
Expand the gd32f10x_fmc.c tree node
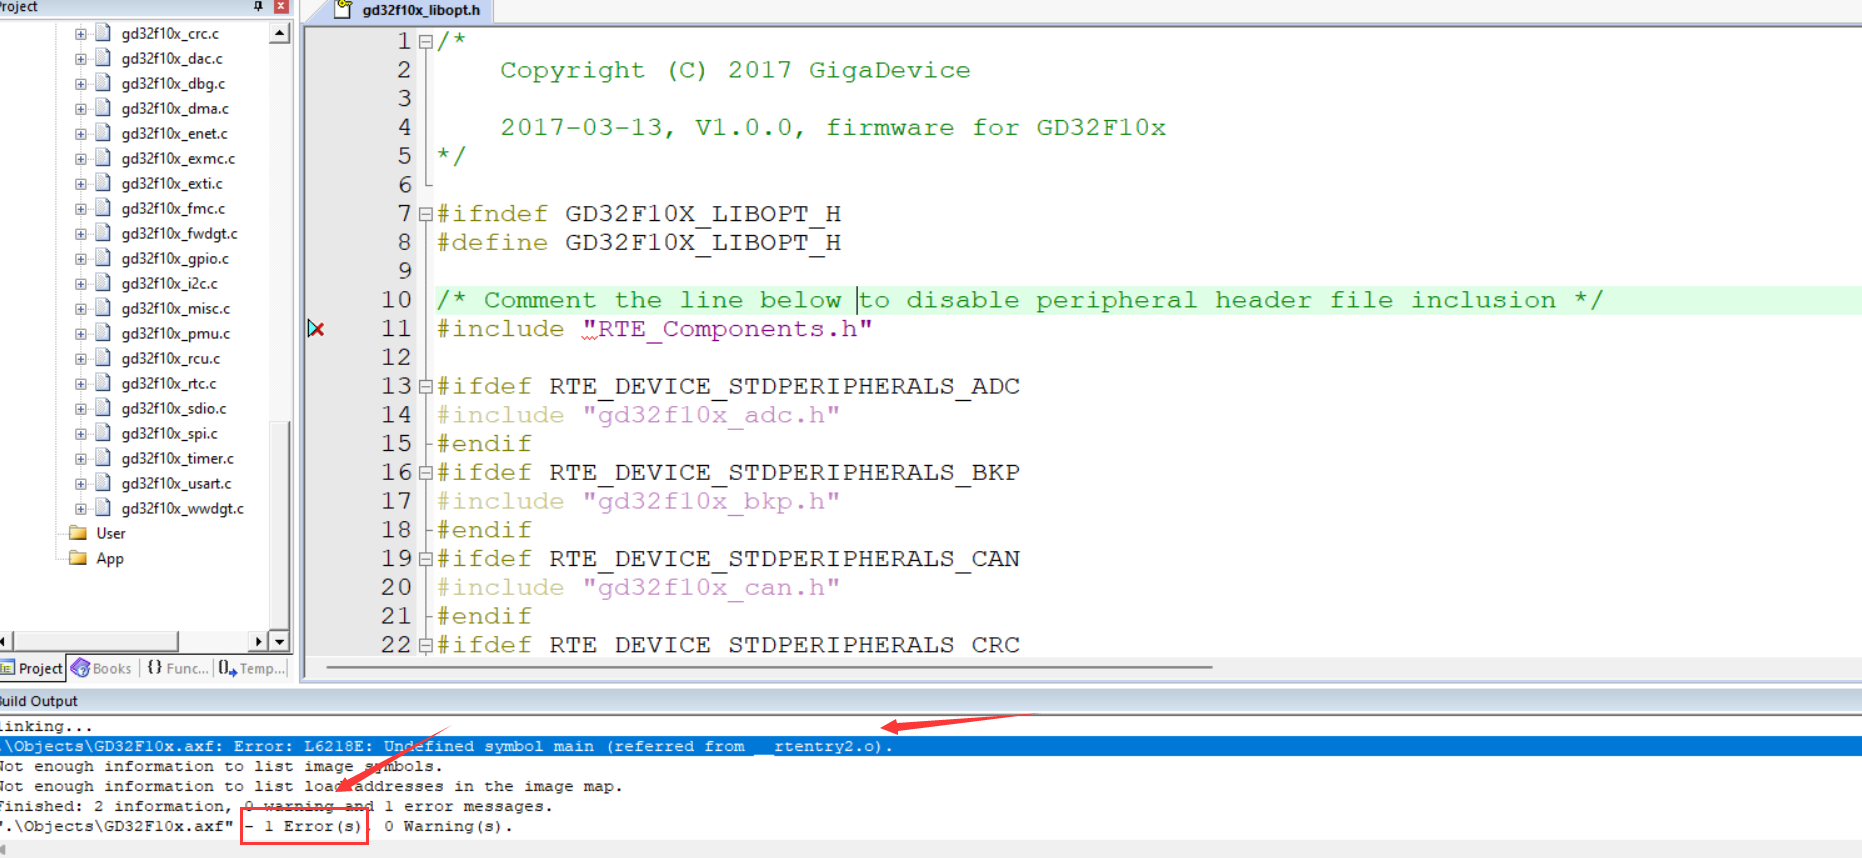coord(81,209)
